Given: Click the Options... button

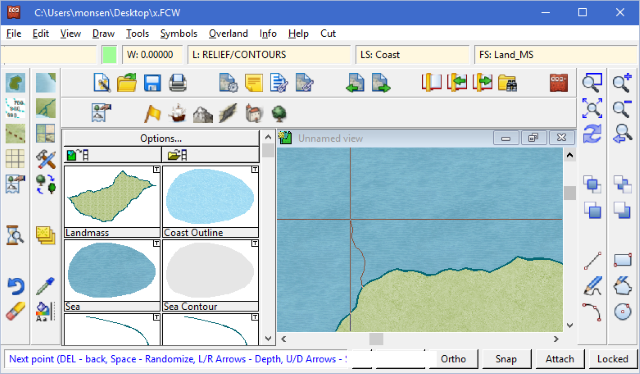Looking at the screenshot, I should point(161,138).
